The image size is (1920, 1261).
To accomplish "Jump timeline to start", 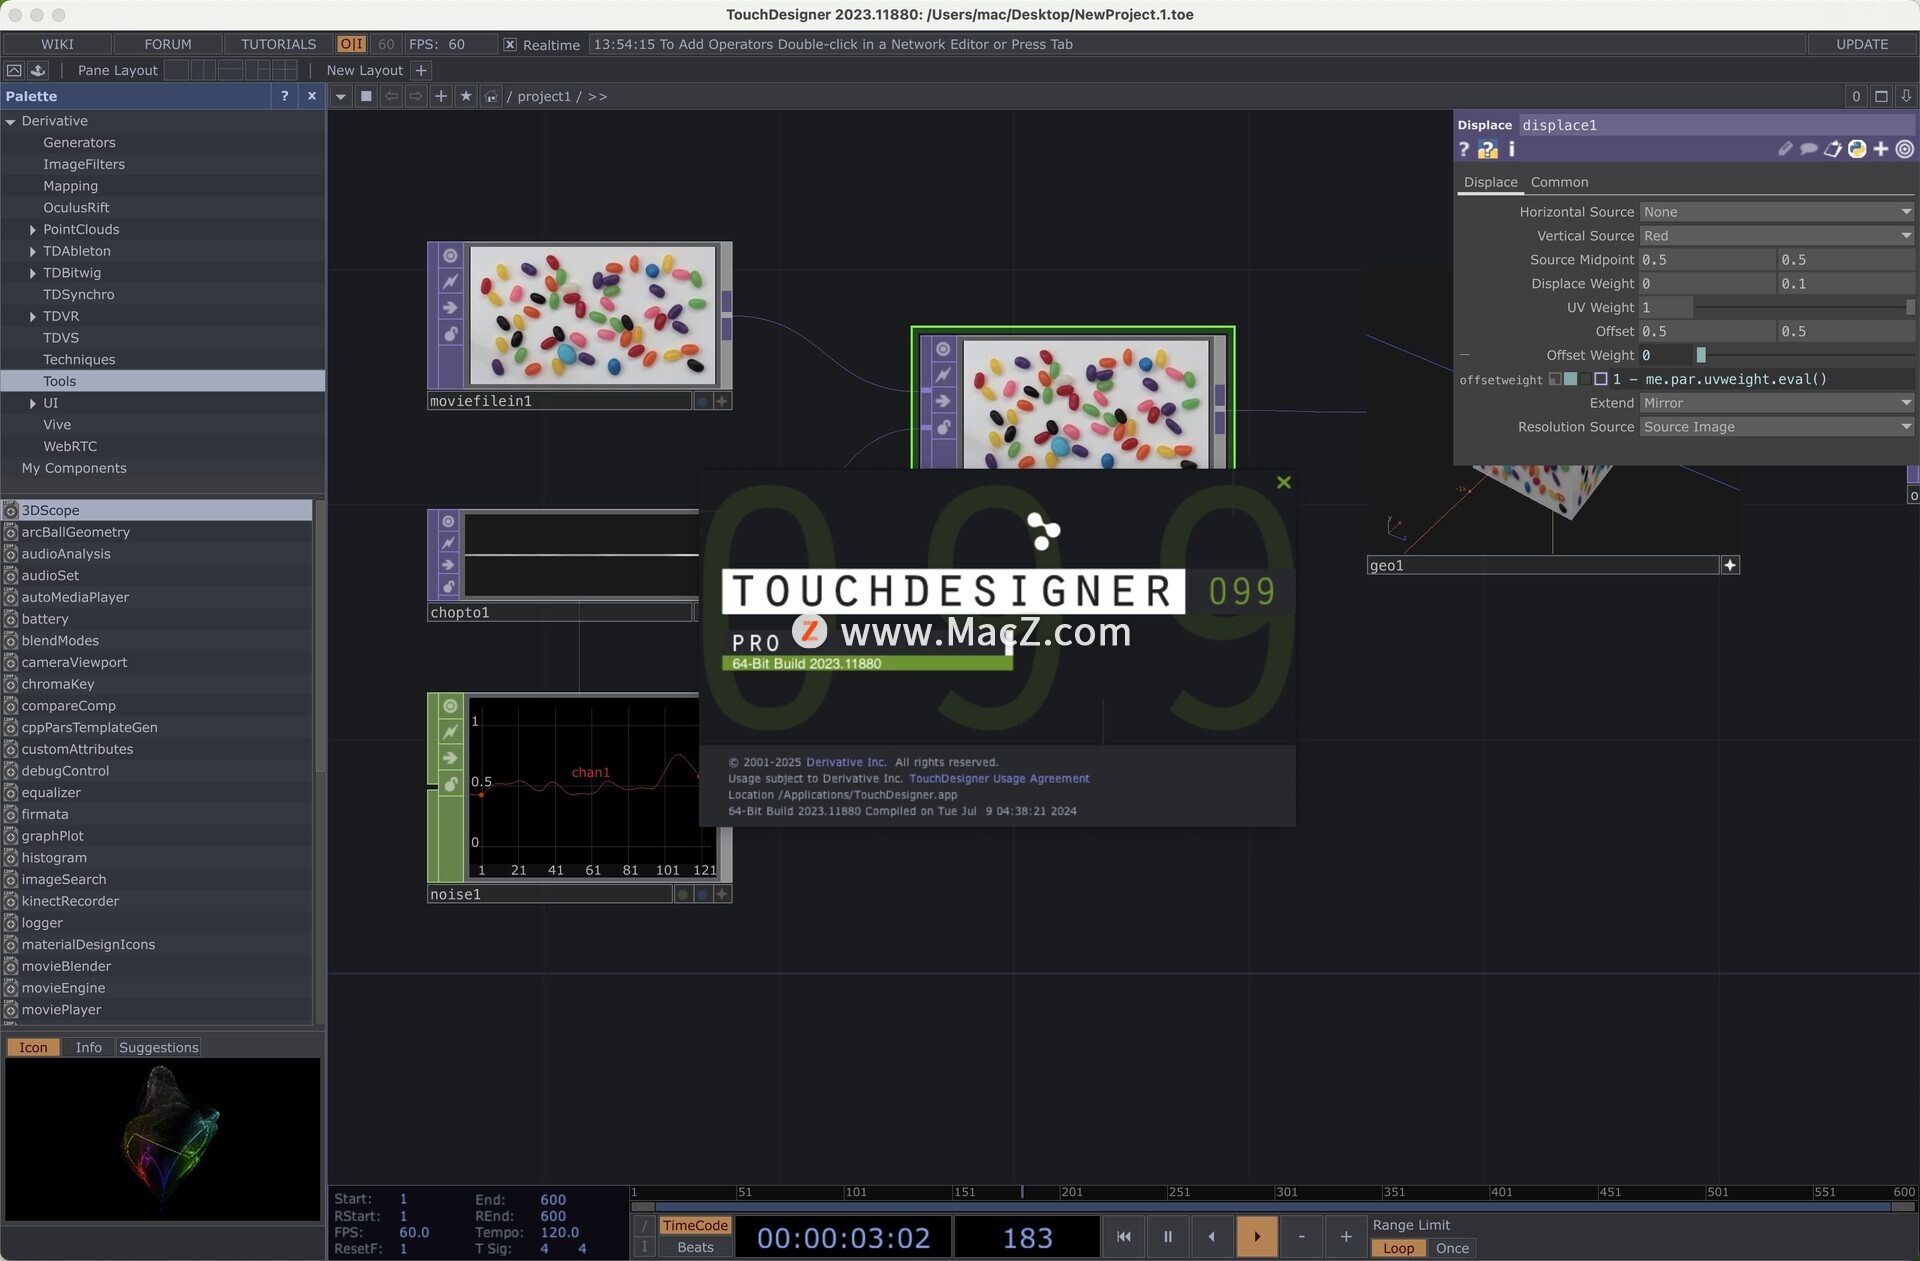I will (x=1124, y=1237).
